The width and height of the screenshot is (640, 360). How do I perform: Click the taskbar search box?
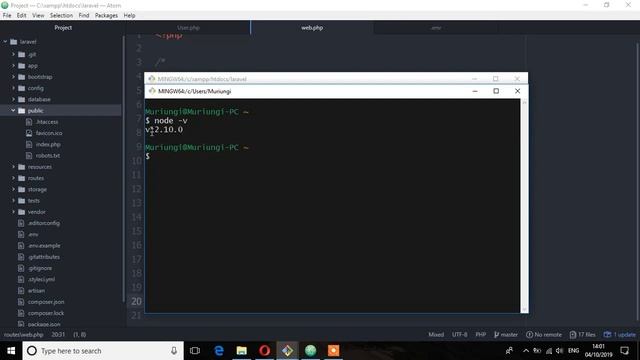click(x=103, y=351)
